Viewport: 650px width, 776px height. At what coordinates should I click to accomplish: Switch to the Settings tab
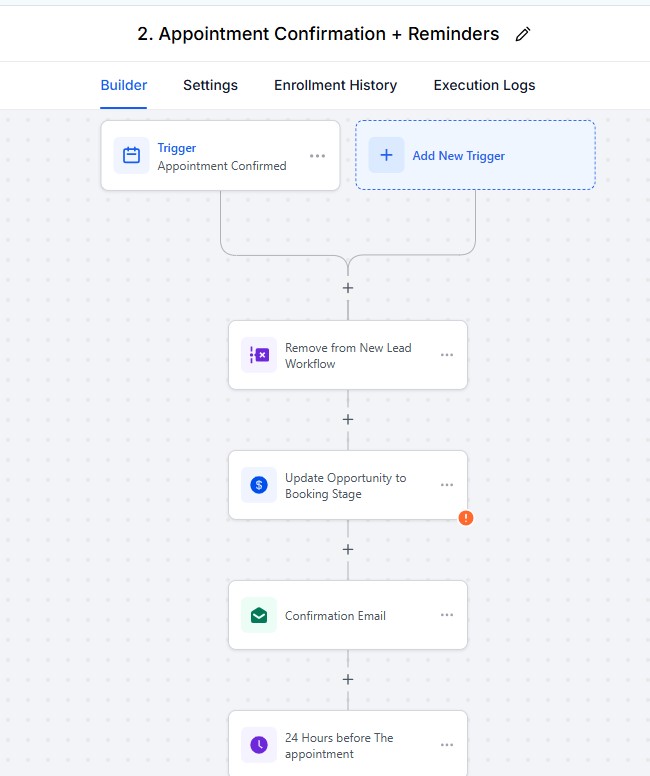(210, 85)
